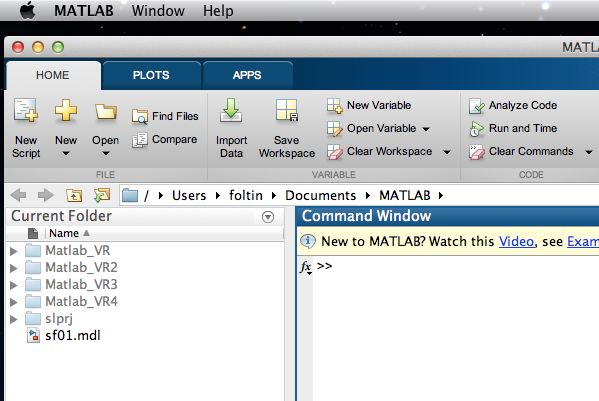Click Users in address path
Screen dimensions: 599x401
[189, 196]
